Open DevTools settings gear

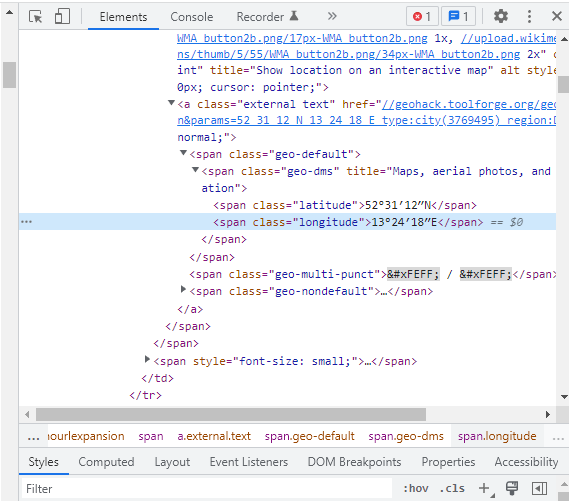coord(501,16)
